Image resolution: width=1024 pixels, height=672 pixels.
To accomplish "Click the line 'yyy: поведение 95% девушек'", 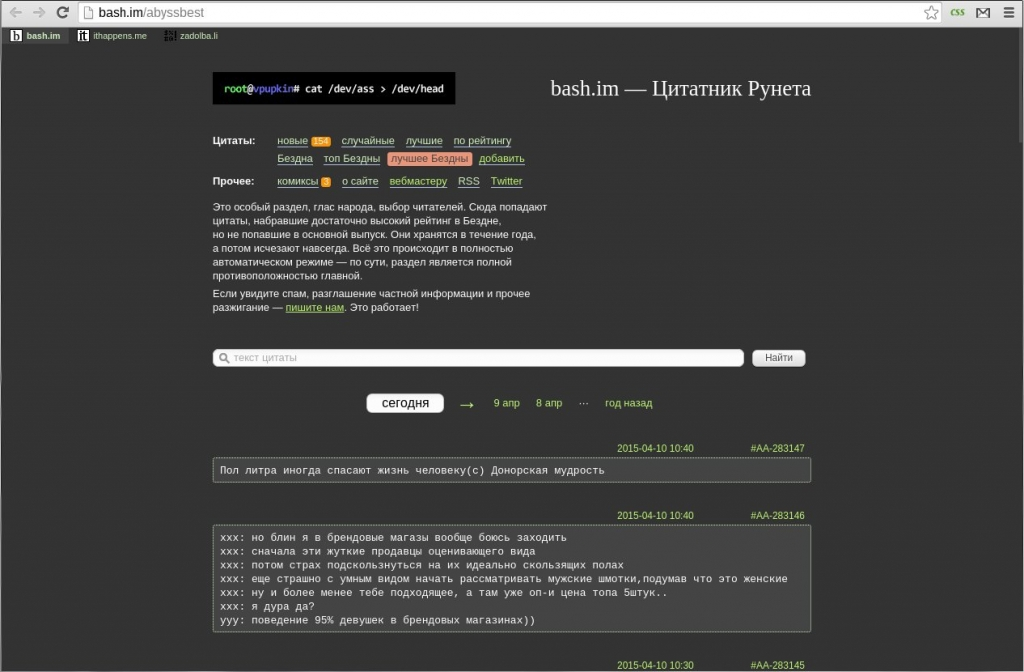I will 377,620.
